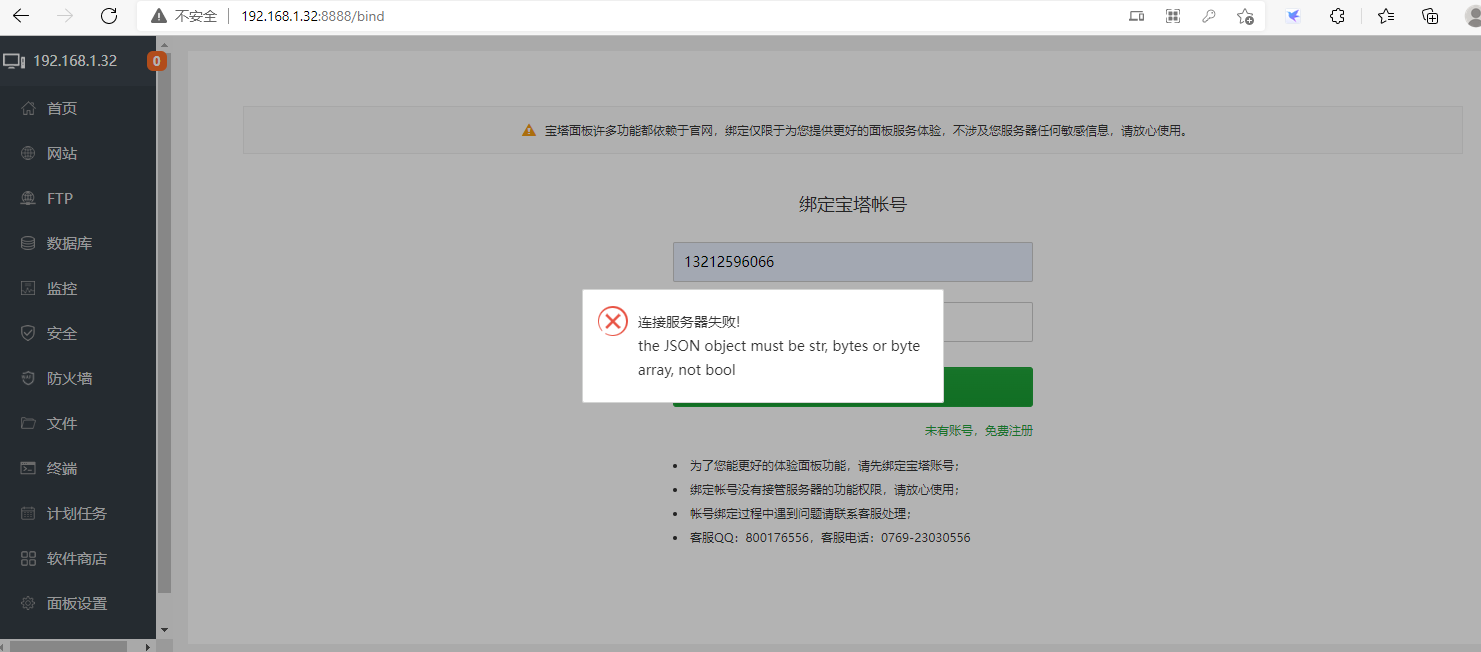Click the terminal icon next to 终端
Screen dimensions: 1481x652
(x=28, y=468)
